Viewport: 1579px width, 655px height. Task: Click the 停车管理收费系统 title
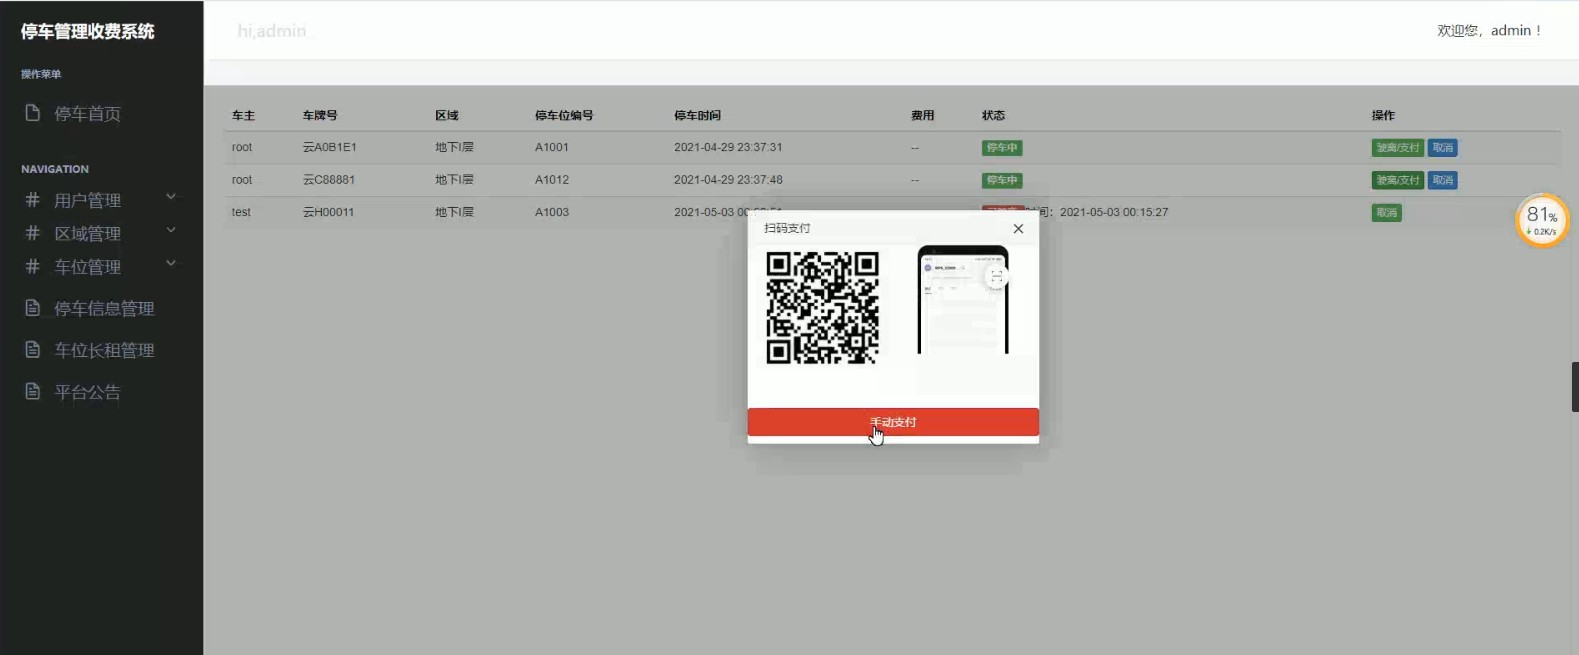(x=88, y=32)
